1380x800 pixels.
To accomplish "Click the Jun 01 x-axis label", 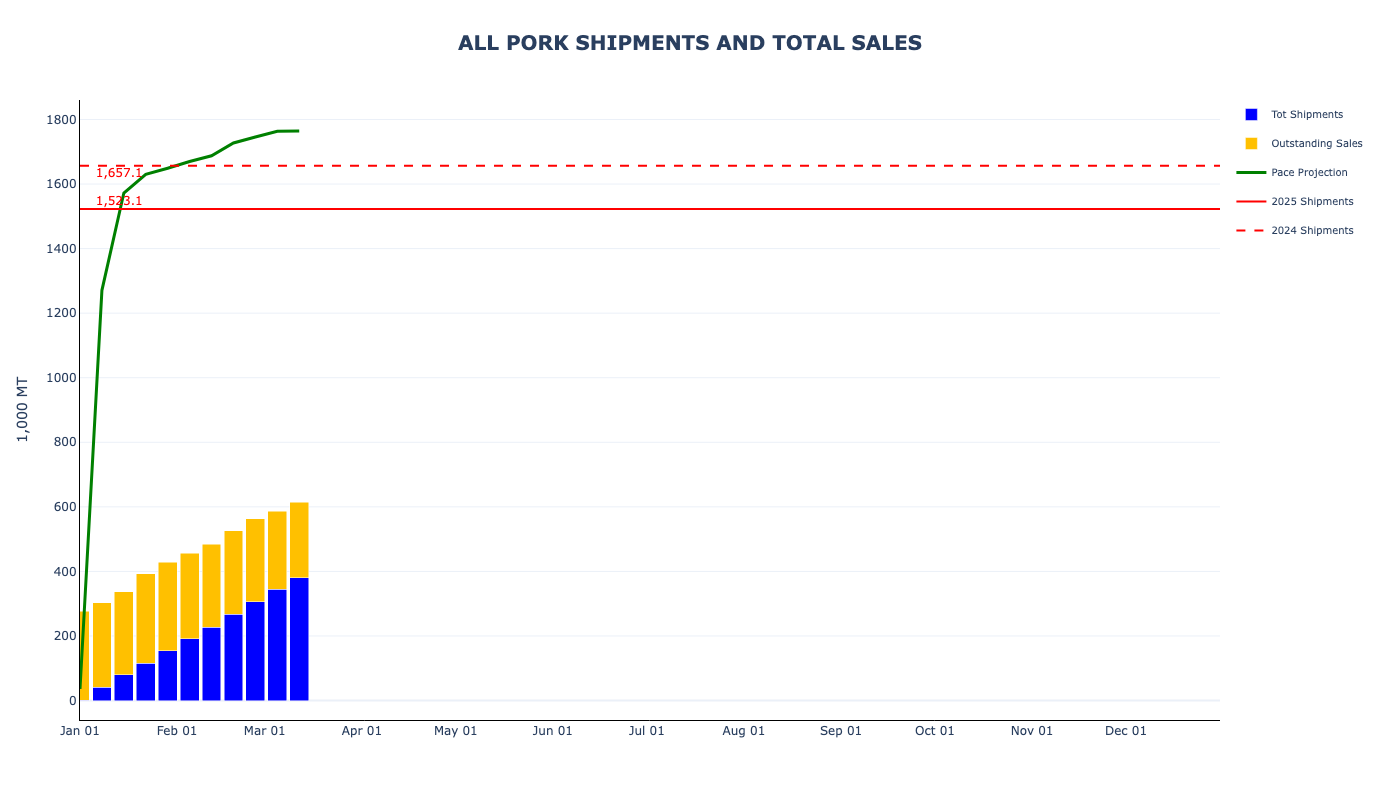I will click(x=552, y=731).
